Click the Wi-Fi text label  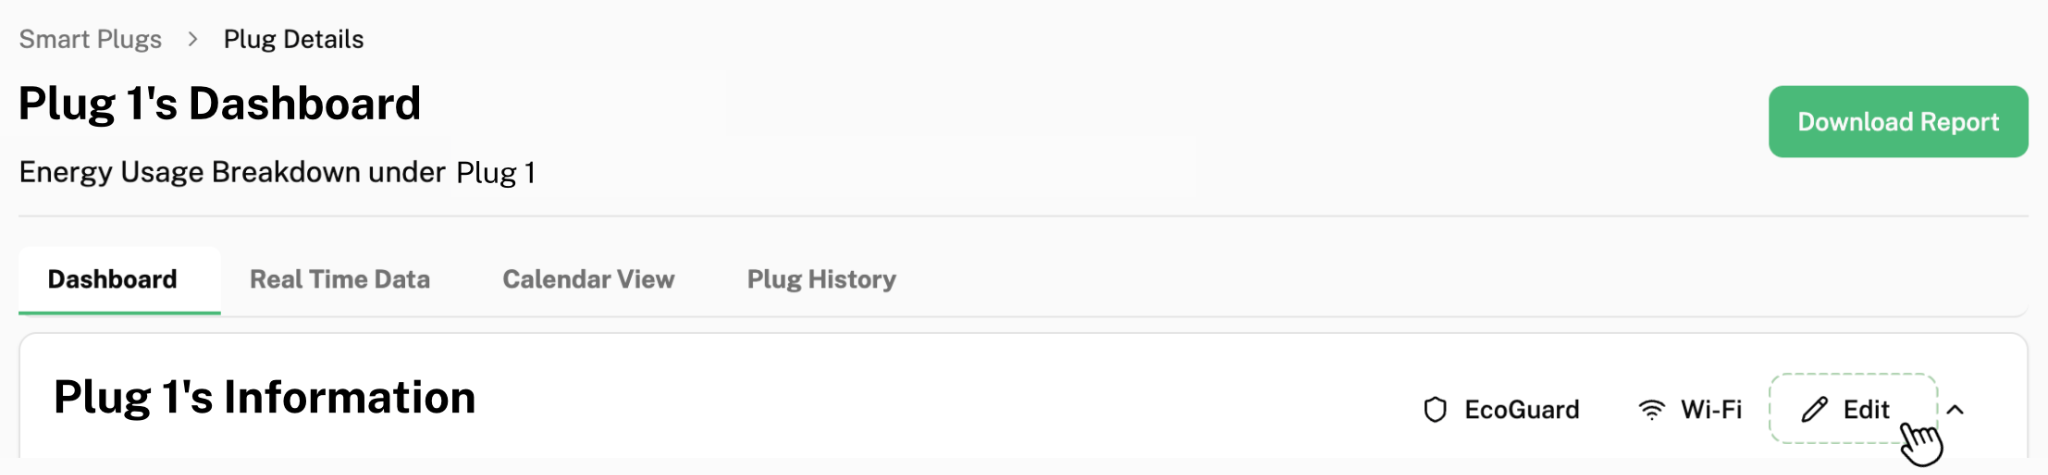click(x=1711, y=410)
